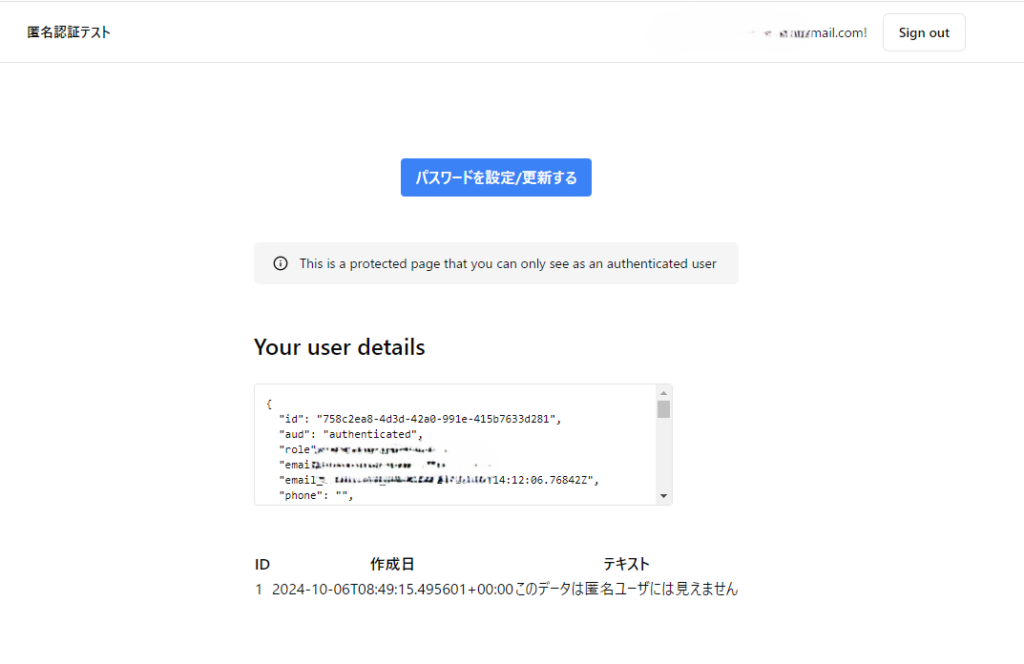Image resolution: width=1024 pixels, height=664 pixels.
Task: Click the 2024-10-06 timestamp cell
Action: (392, 589)
